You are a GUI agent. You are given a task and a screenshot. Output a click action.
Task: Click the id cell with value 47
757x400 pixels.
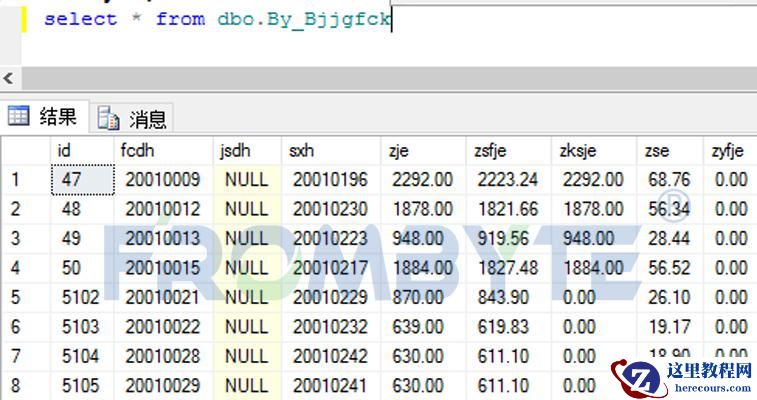[83, 179]
